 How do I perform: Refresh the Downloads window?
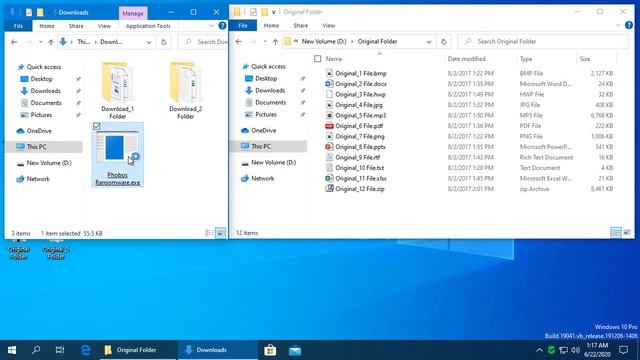(x=164, y=42)
